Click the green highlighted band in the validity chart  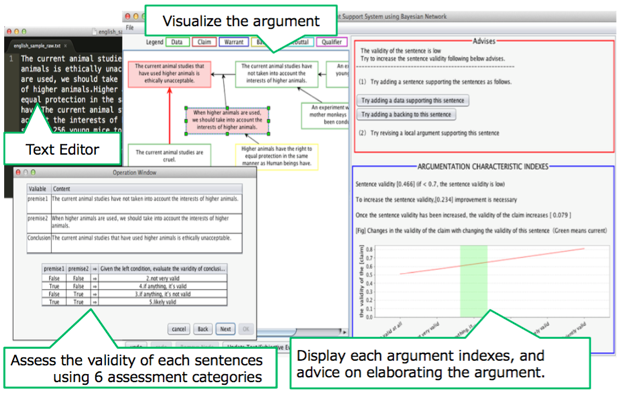(x=474, y=281)
